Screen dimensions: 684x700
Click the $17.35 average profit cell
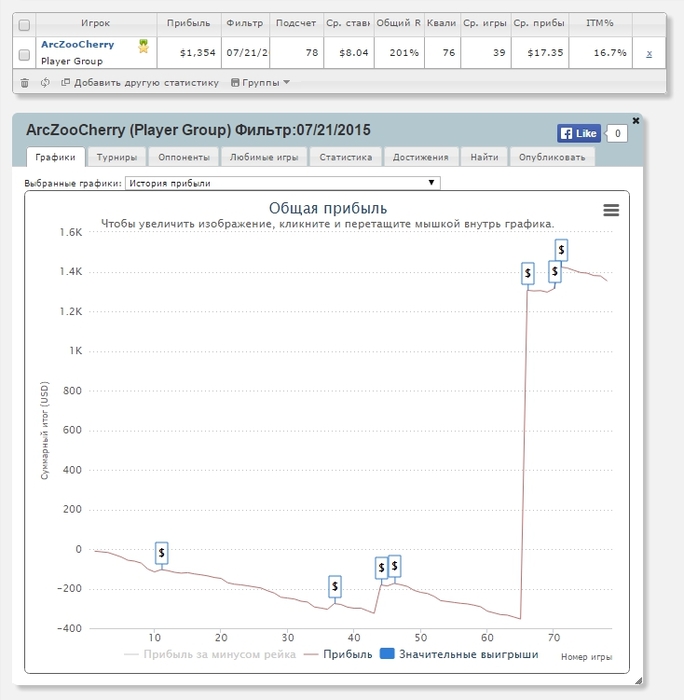click(539, 53)
